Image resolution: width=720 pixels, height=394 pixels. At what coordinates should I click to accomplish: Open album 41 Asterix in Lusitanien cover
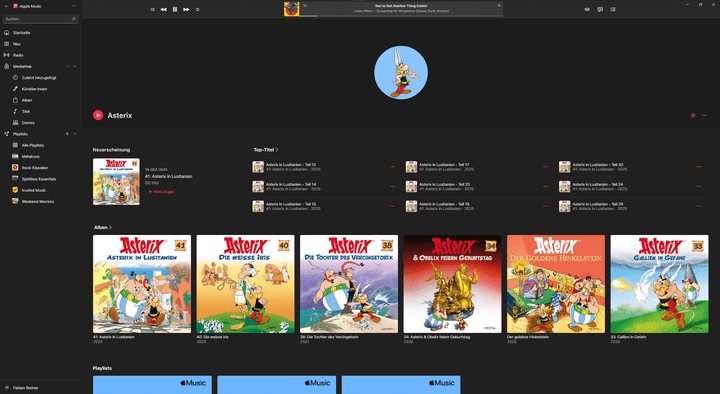tap(142, 284)
